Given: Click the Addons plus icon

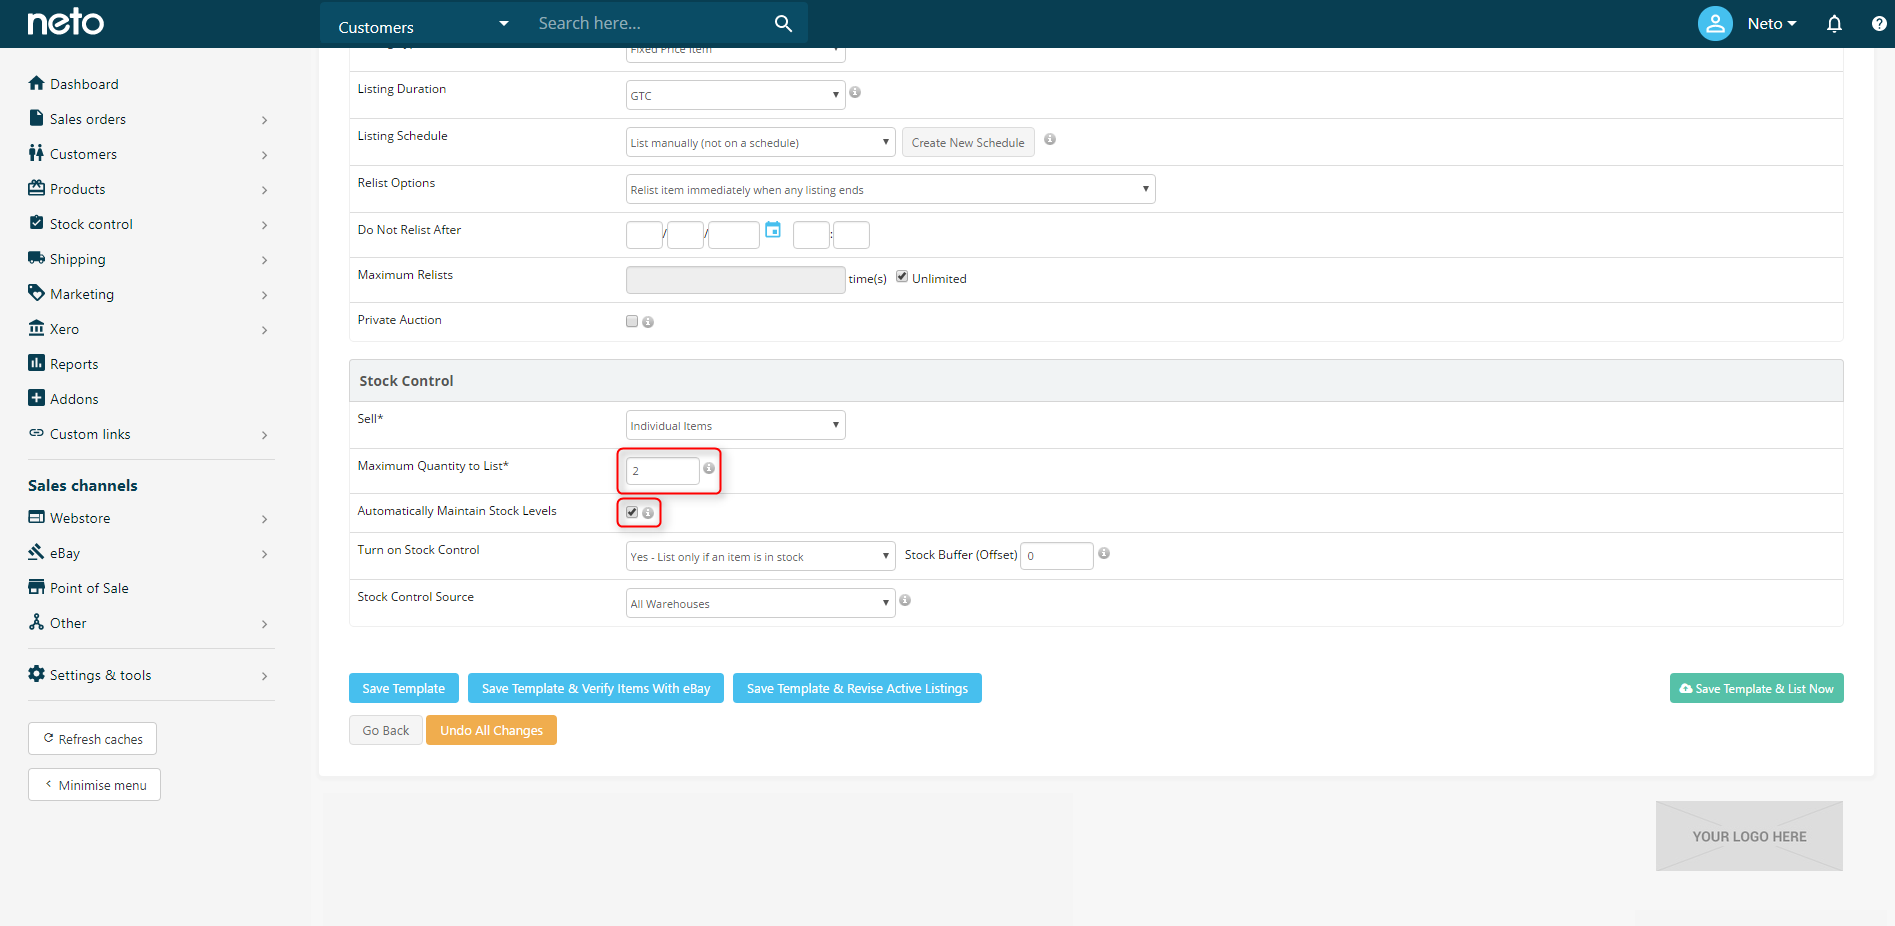Looking at the screenshot, I should [37, 398].
